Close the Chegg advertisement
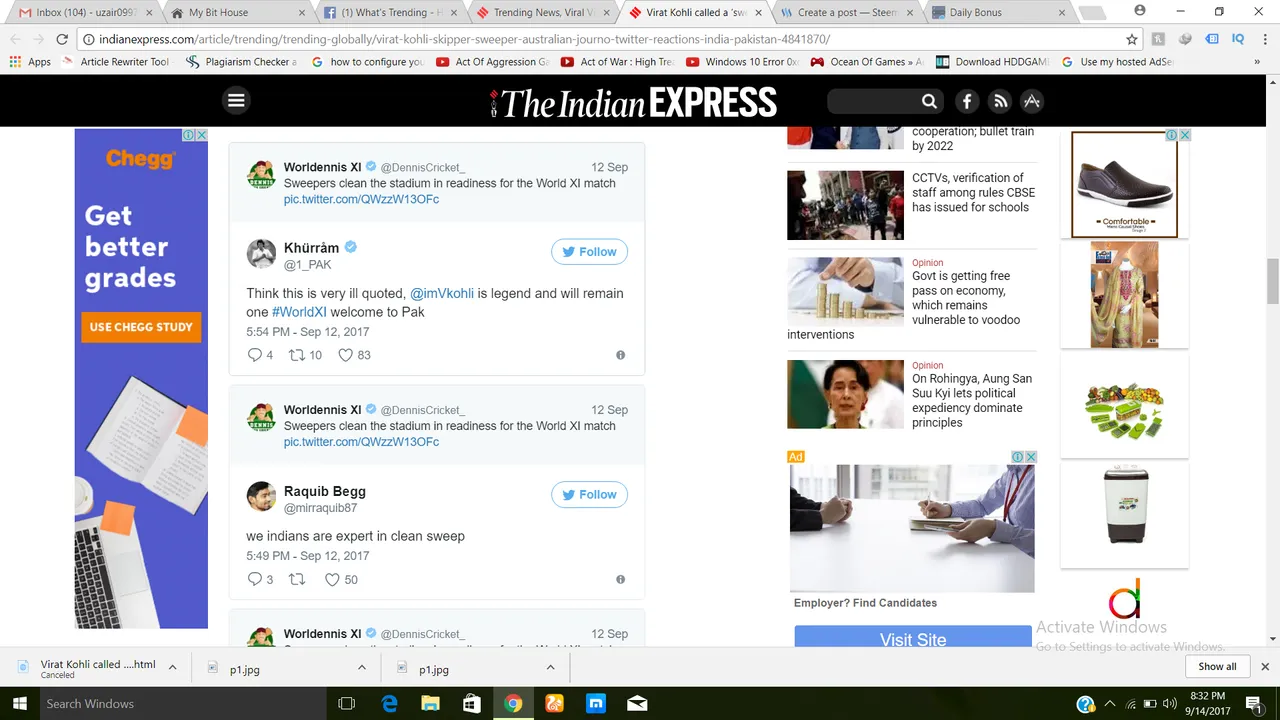1280x720 pixels. tap(201, 135)
